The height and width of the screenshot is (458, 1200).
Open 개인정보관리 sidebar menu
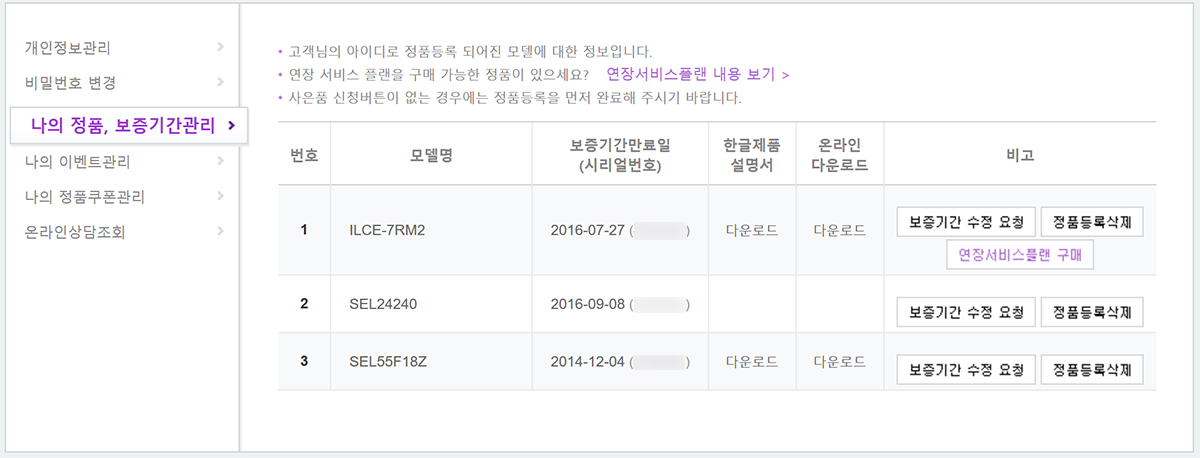tap(68, 47)
